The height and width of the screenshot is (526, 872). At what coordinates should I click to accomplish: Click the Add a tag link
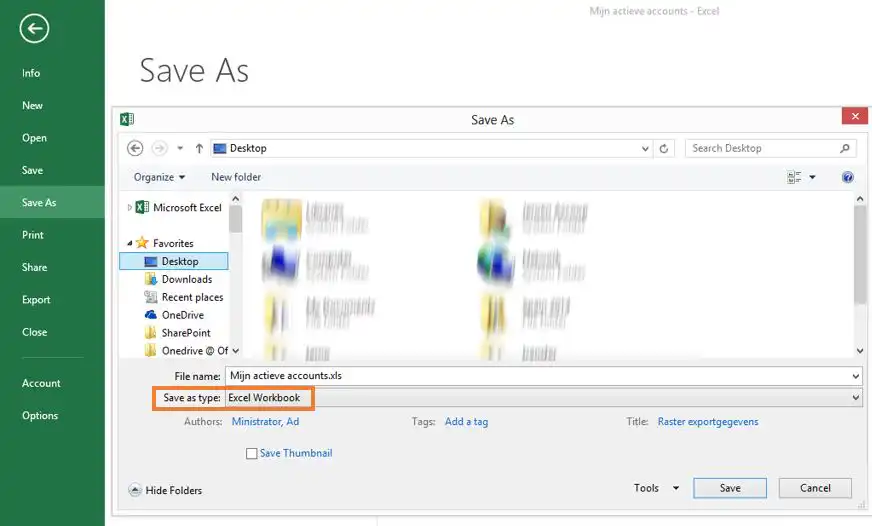pyautogui.click(x=466, y=422)
